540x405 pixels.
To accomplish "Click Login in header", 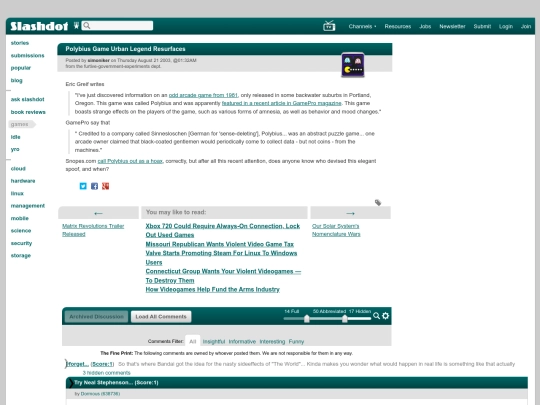I will click(506, 26).
